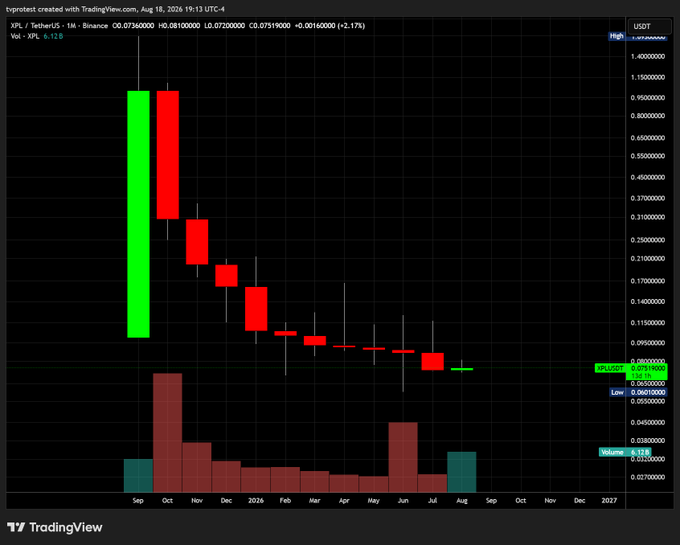Click the 13d 1h countdown label
680x545 pixels.
point(641,376)
